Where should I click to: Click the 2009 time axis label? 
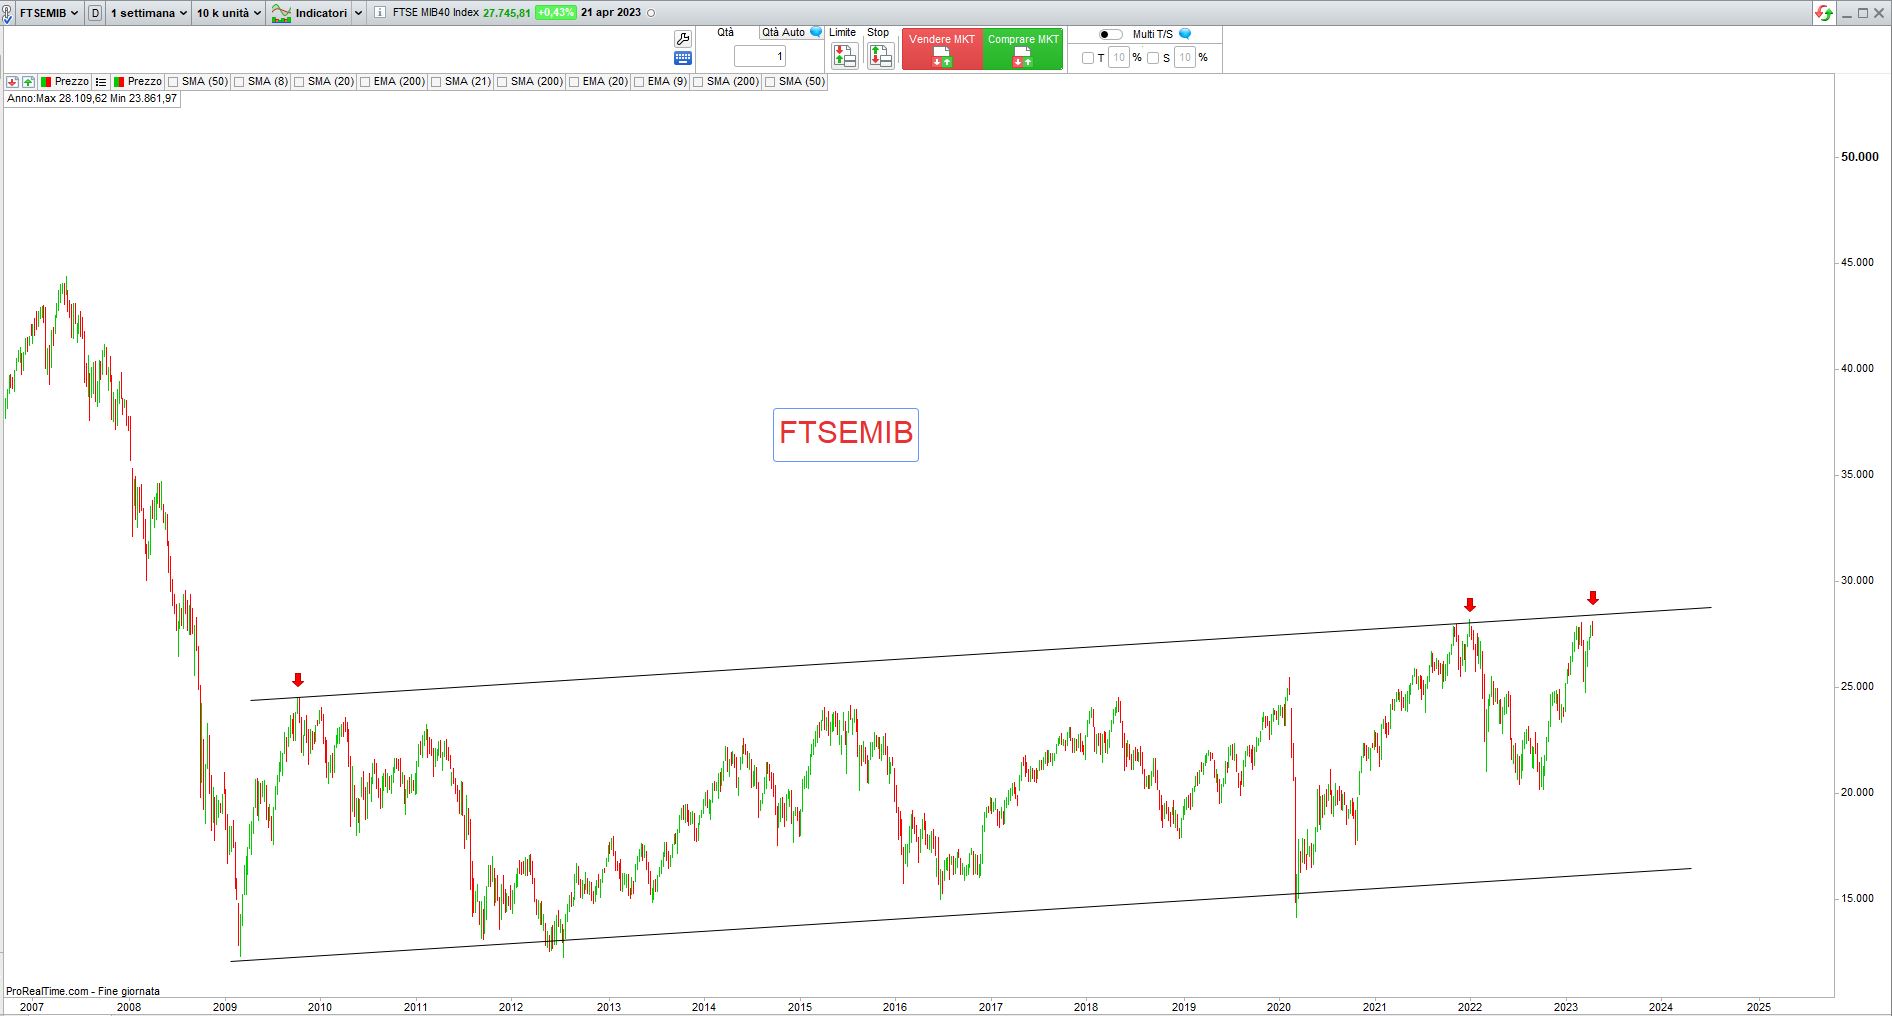click(x=225, y=1007)
